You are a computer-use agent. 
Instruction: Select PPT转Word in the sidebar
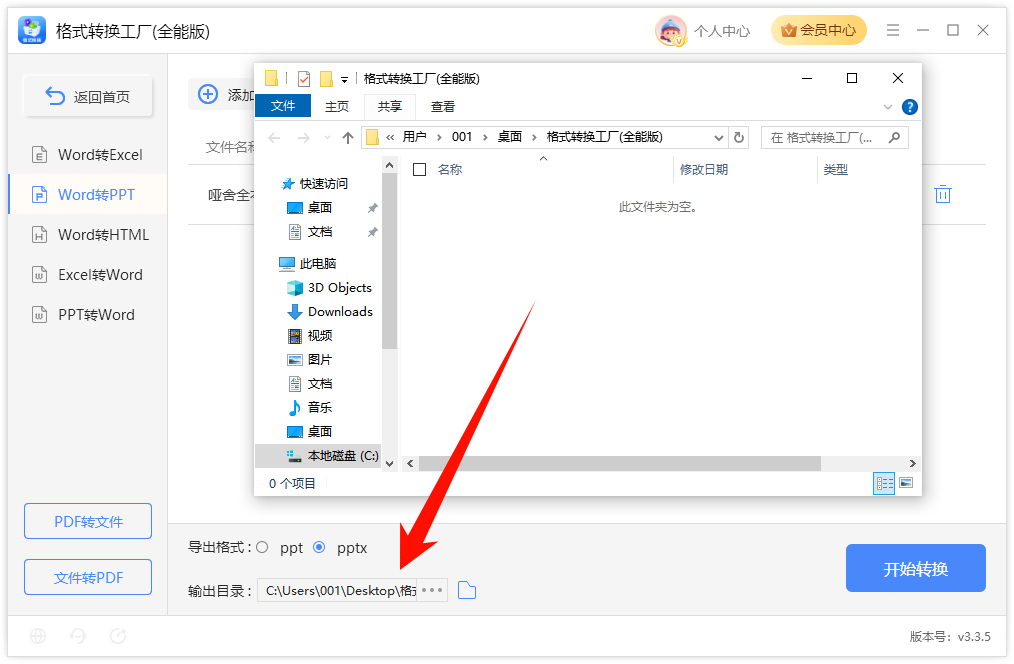pyautogui.click(x=88, y=315)
